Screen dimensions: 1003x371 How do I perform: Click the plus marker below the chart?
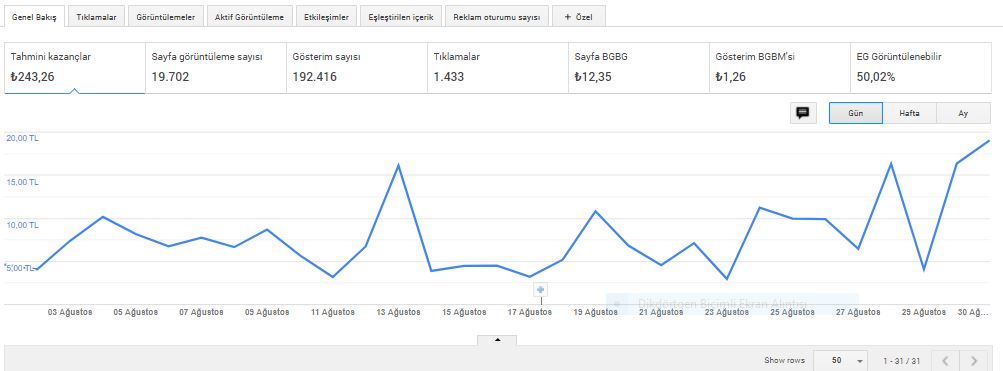pyautogui.click(x=541, y=290)
